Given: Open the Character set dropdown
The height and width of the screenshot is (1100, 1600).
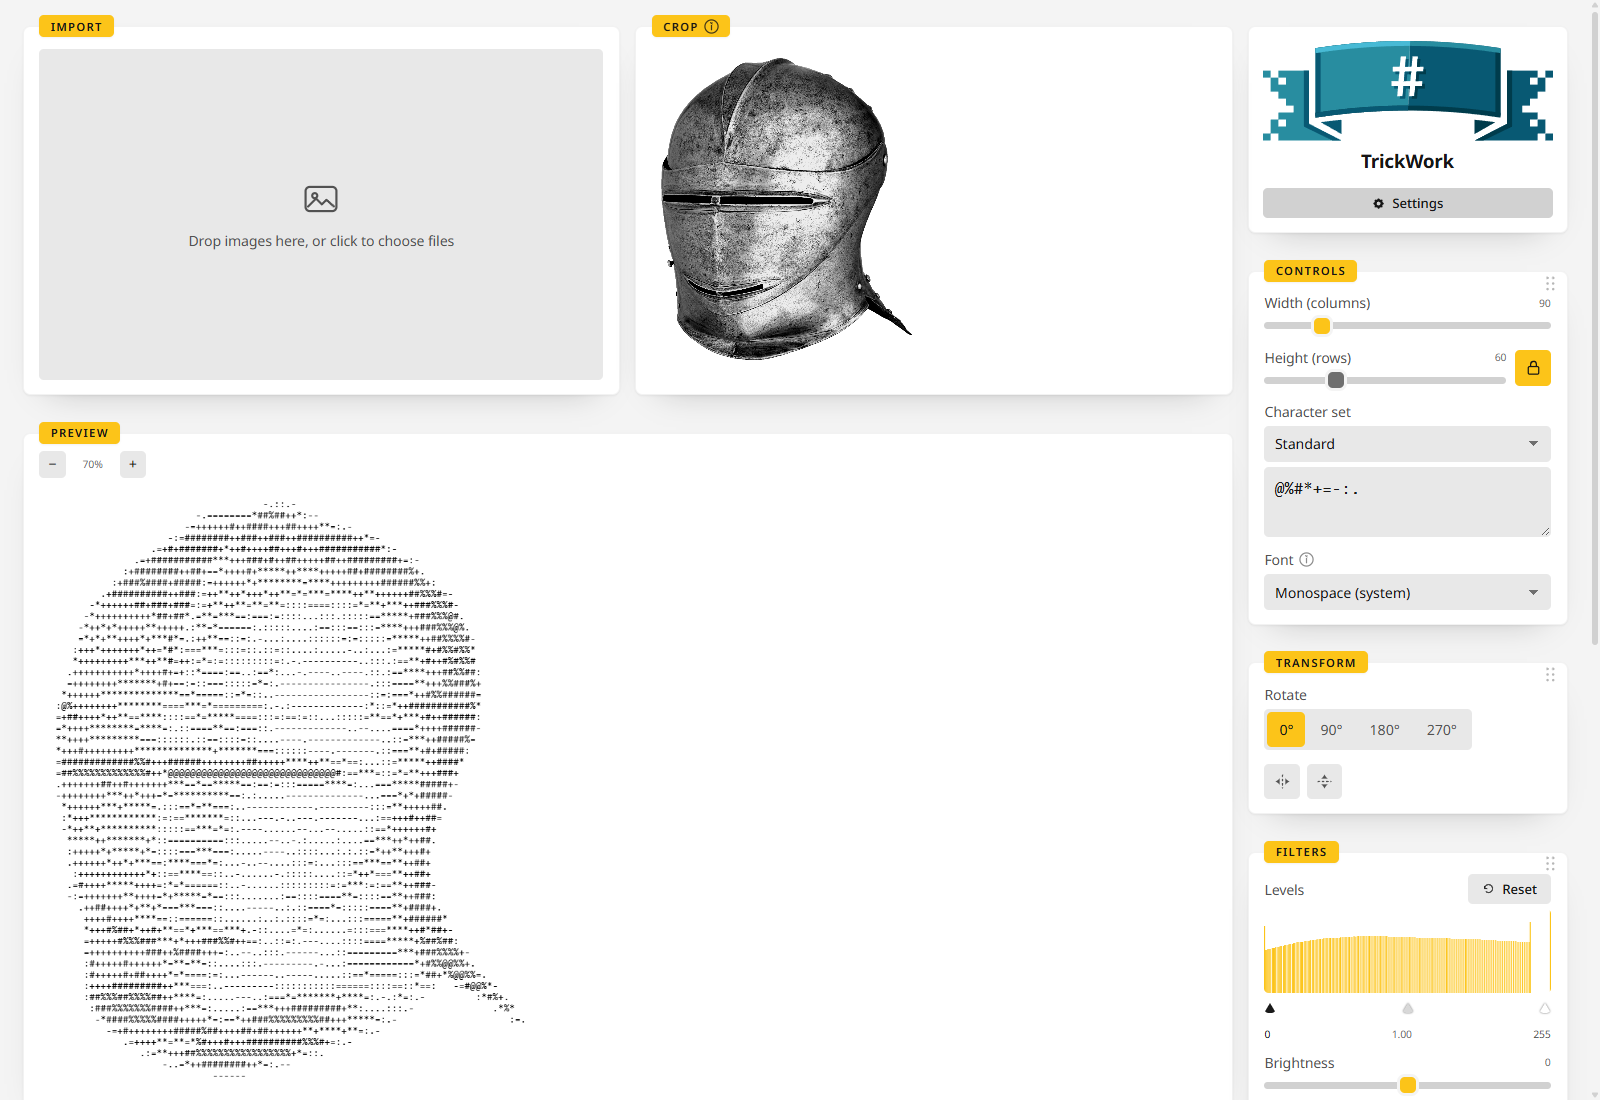Looking at the screenshot, I should click(x=1408, y=444).
